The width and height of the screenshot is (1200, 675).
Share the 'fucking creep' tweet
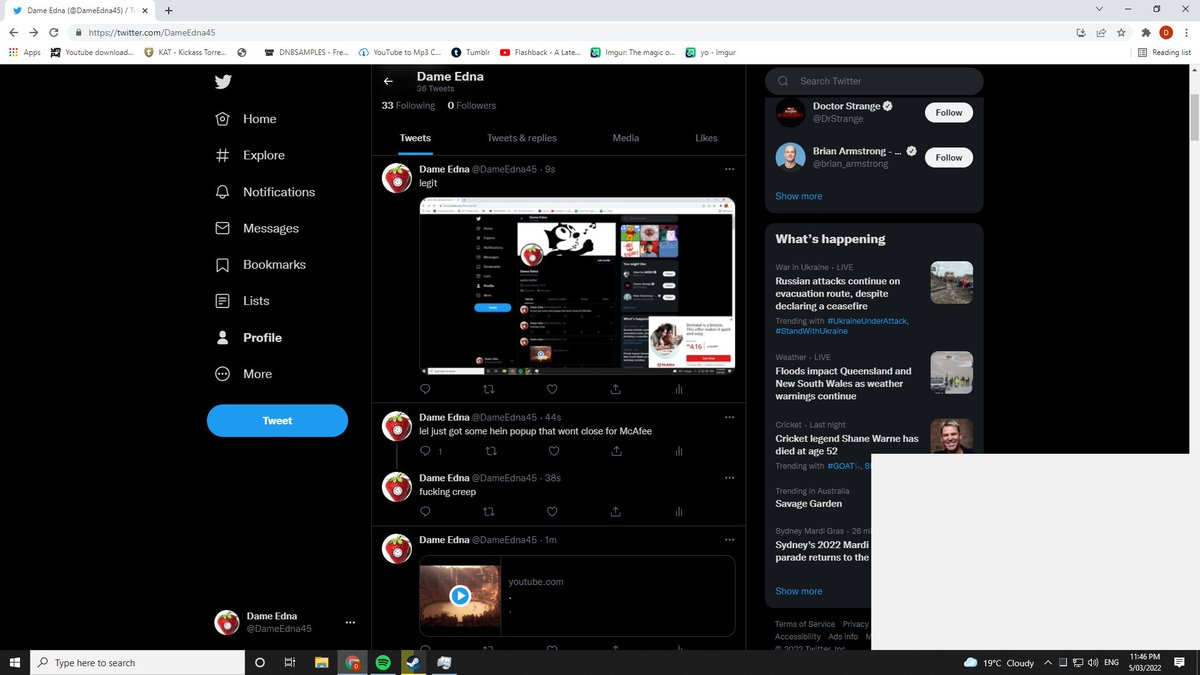click(616, 512)
